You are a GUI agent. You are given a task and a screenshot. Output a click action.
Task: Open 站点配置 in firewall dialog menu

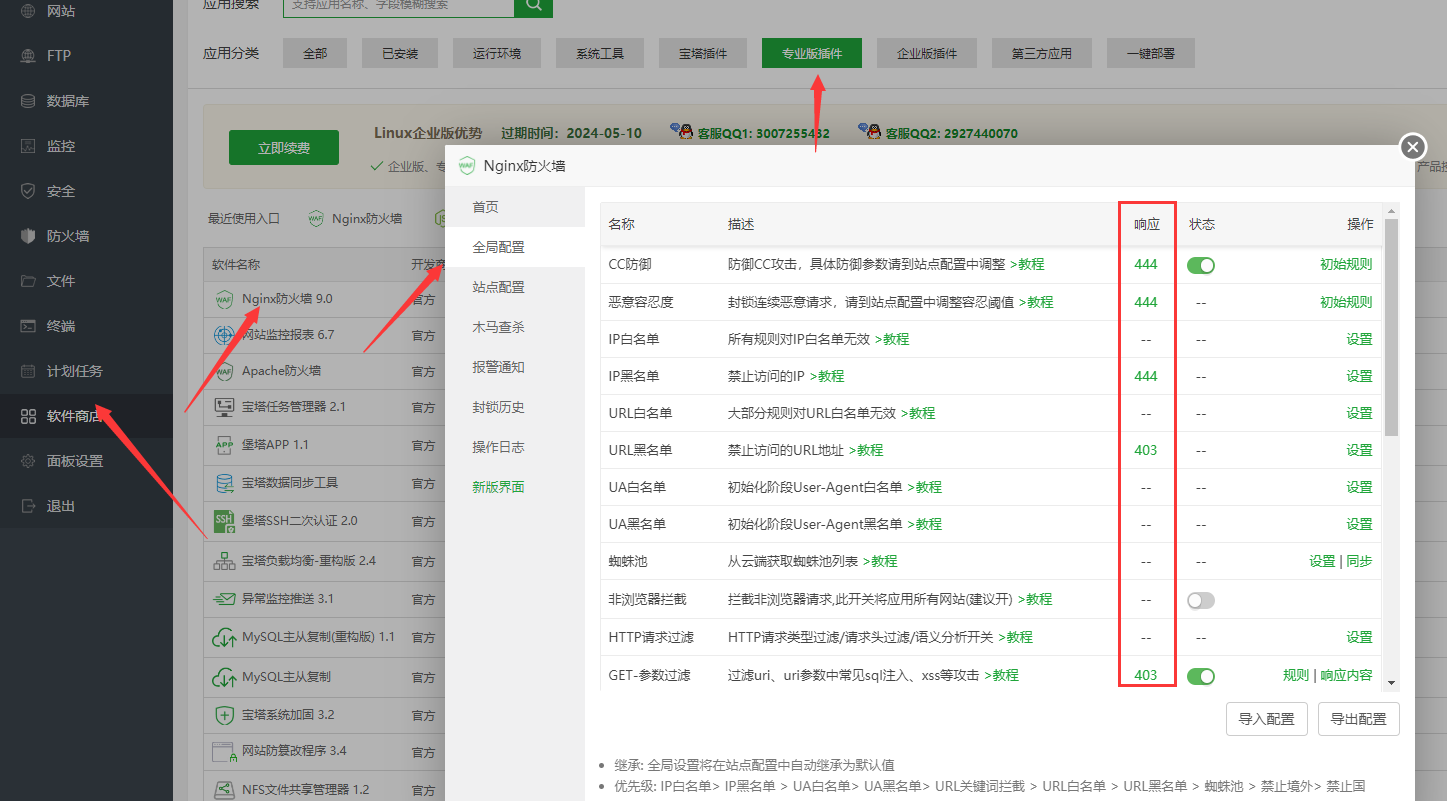pos(515,287)
